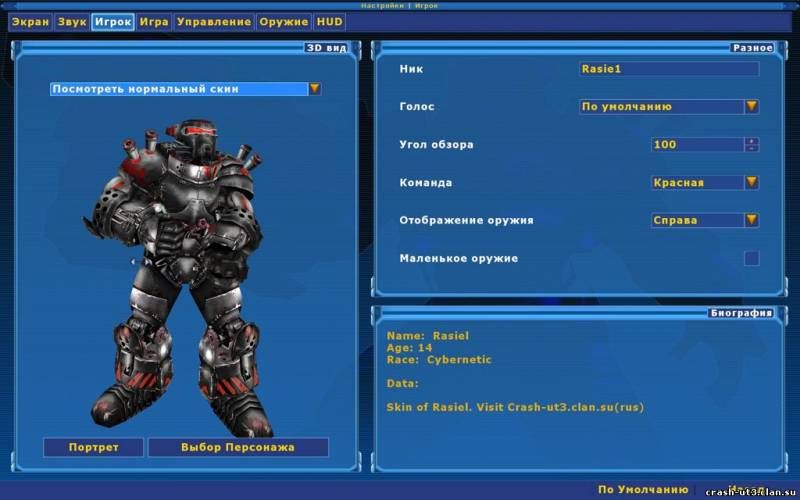
Task: Expand the Отображение оружия dropdown
Action: [751, 220]
